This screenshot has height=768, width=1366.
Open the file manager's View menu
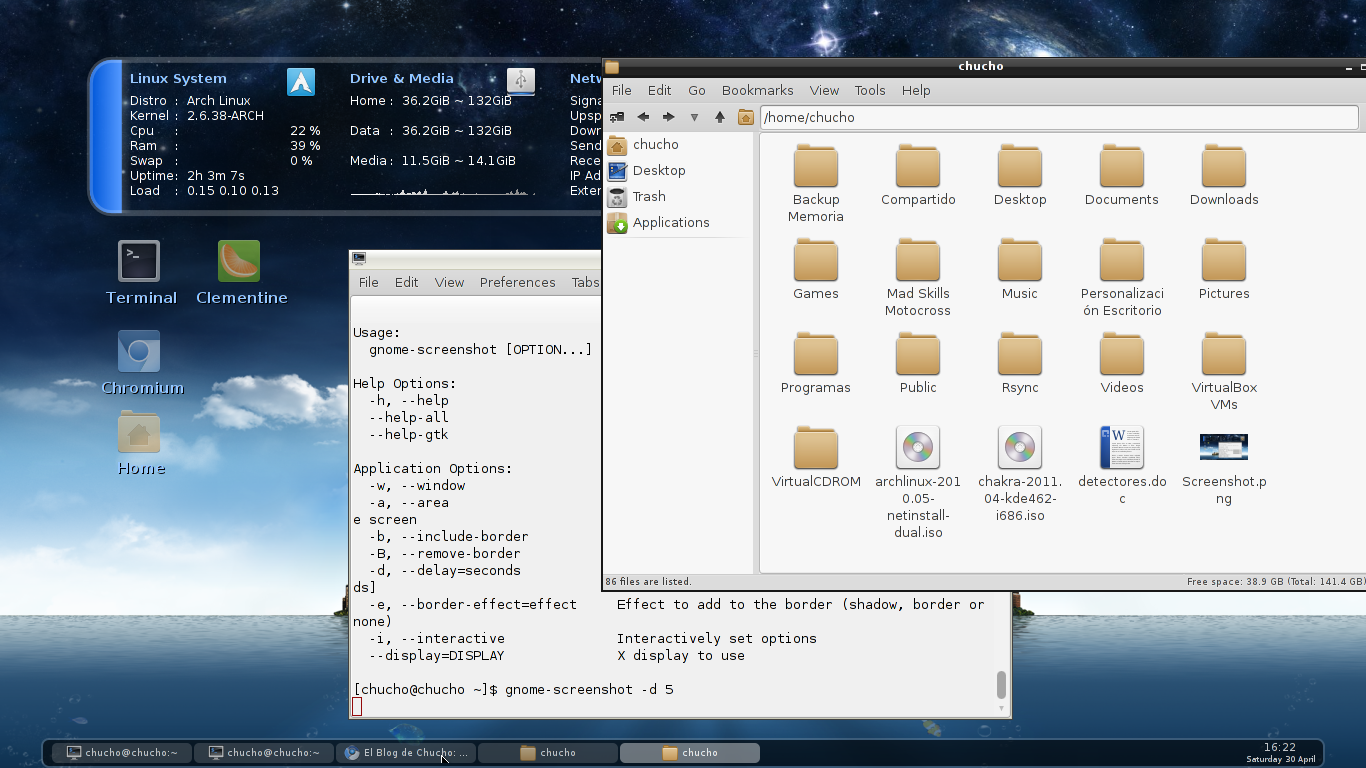point(824,90)
